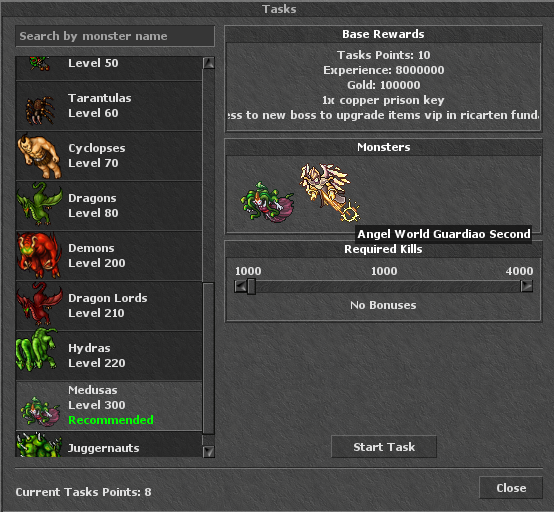Screen dimensions: 554x512
Task: Click the Required Kills slider handle
Action: click(251, 286)
